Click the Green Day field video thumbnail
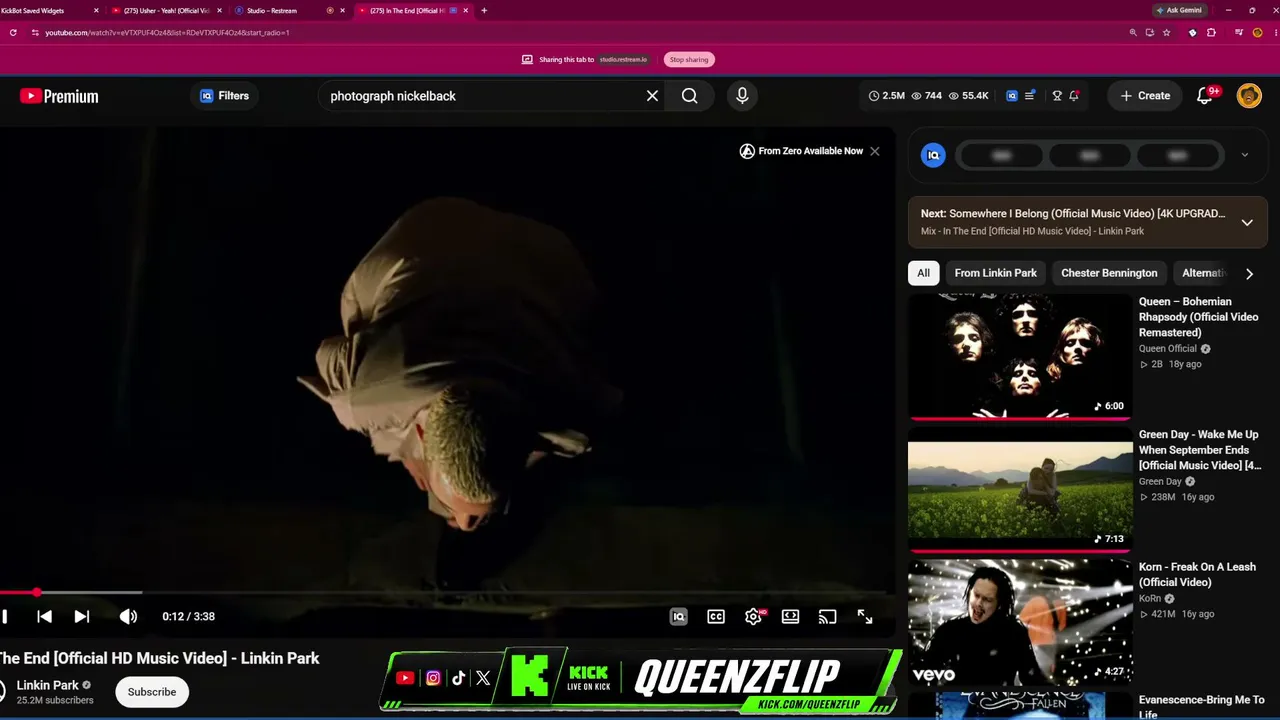The image size is (1280, 720). click(x=1020, y=489)
